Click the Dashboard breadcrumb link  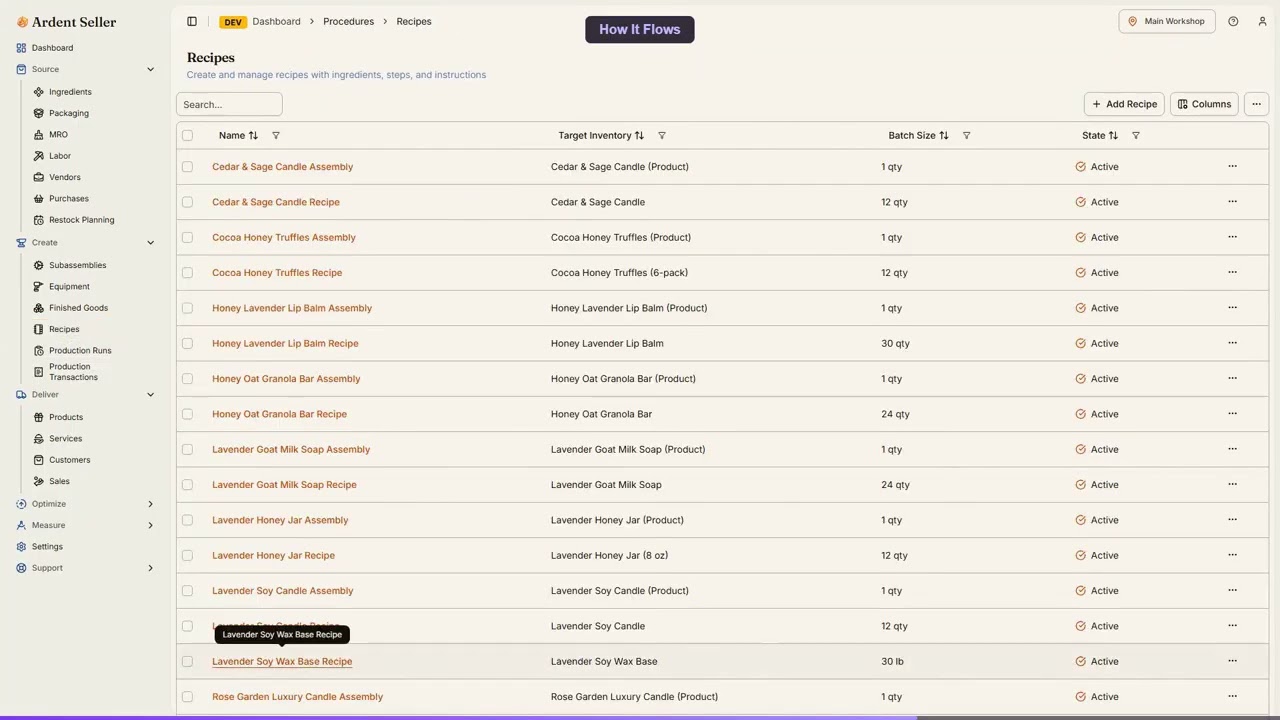276,21
